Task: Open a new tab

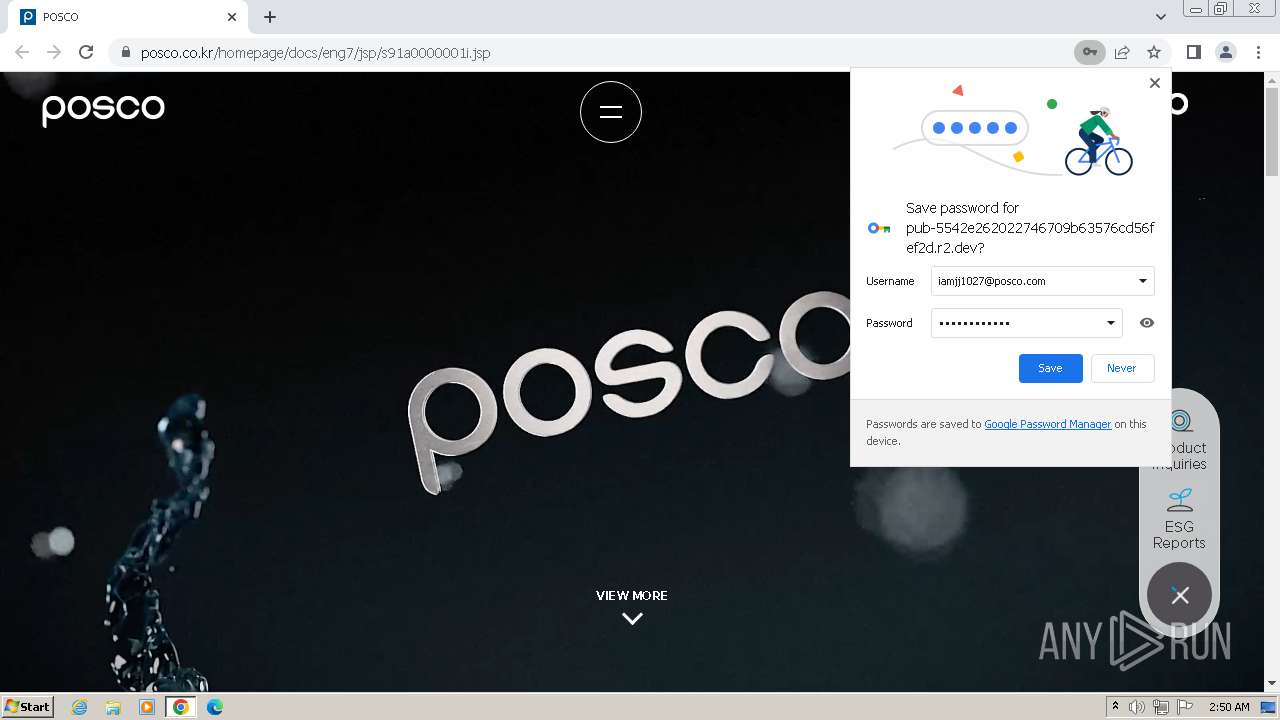Action: (270, 17)
